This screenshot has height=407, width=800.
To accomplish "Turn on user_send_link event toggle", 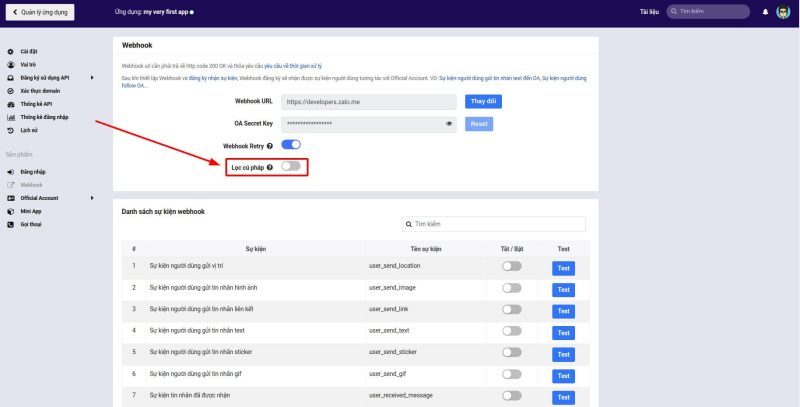I will tap(512, 310).
